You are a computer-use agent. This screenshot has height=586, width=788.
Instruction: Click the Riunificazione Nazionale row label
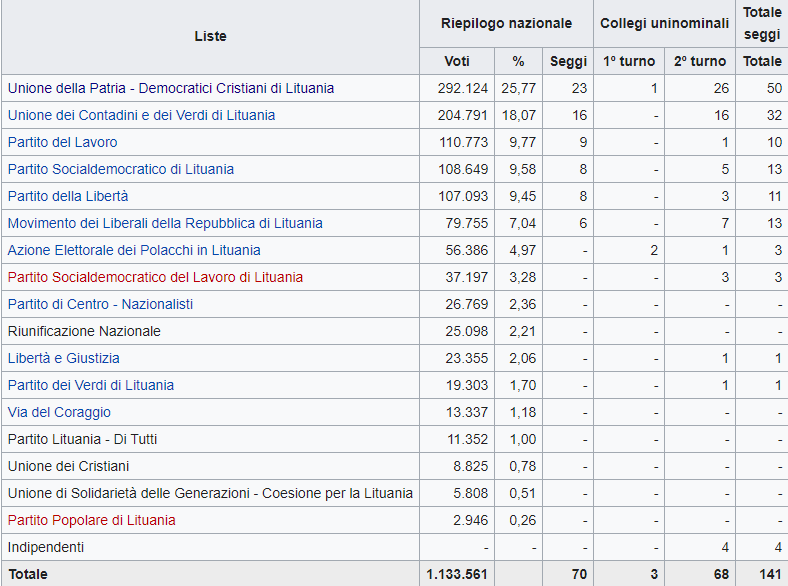[84, 331]
